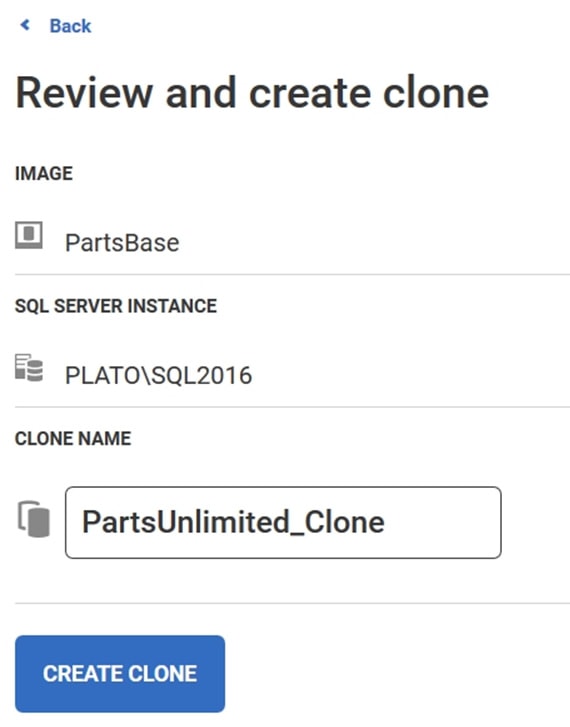Click the SQL SERVER INSTANCE label
This screenshot has width=570, height=727.
[116, 306]
